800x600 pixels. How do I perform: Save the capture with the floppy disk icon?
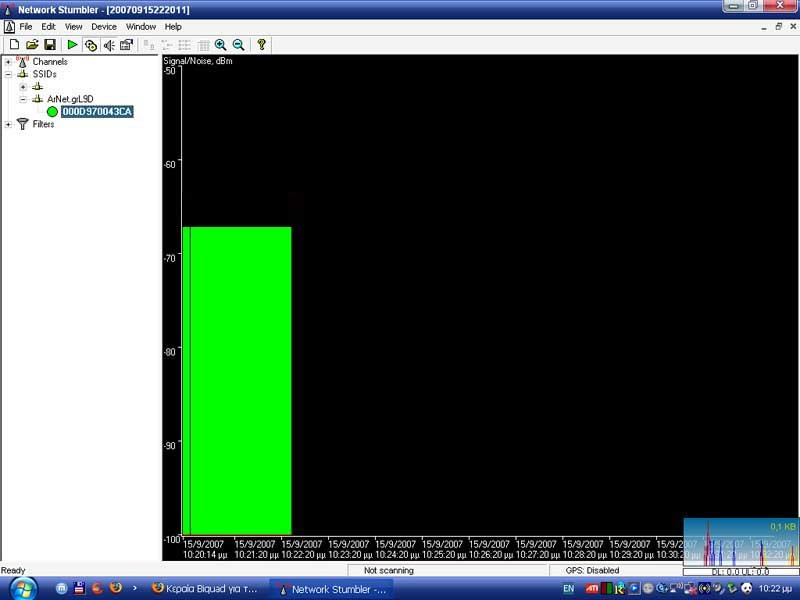pyautogui.click(x=49, y=45)
